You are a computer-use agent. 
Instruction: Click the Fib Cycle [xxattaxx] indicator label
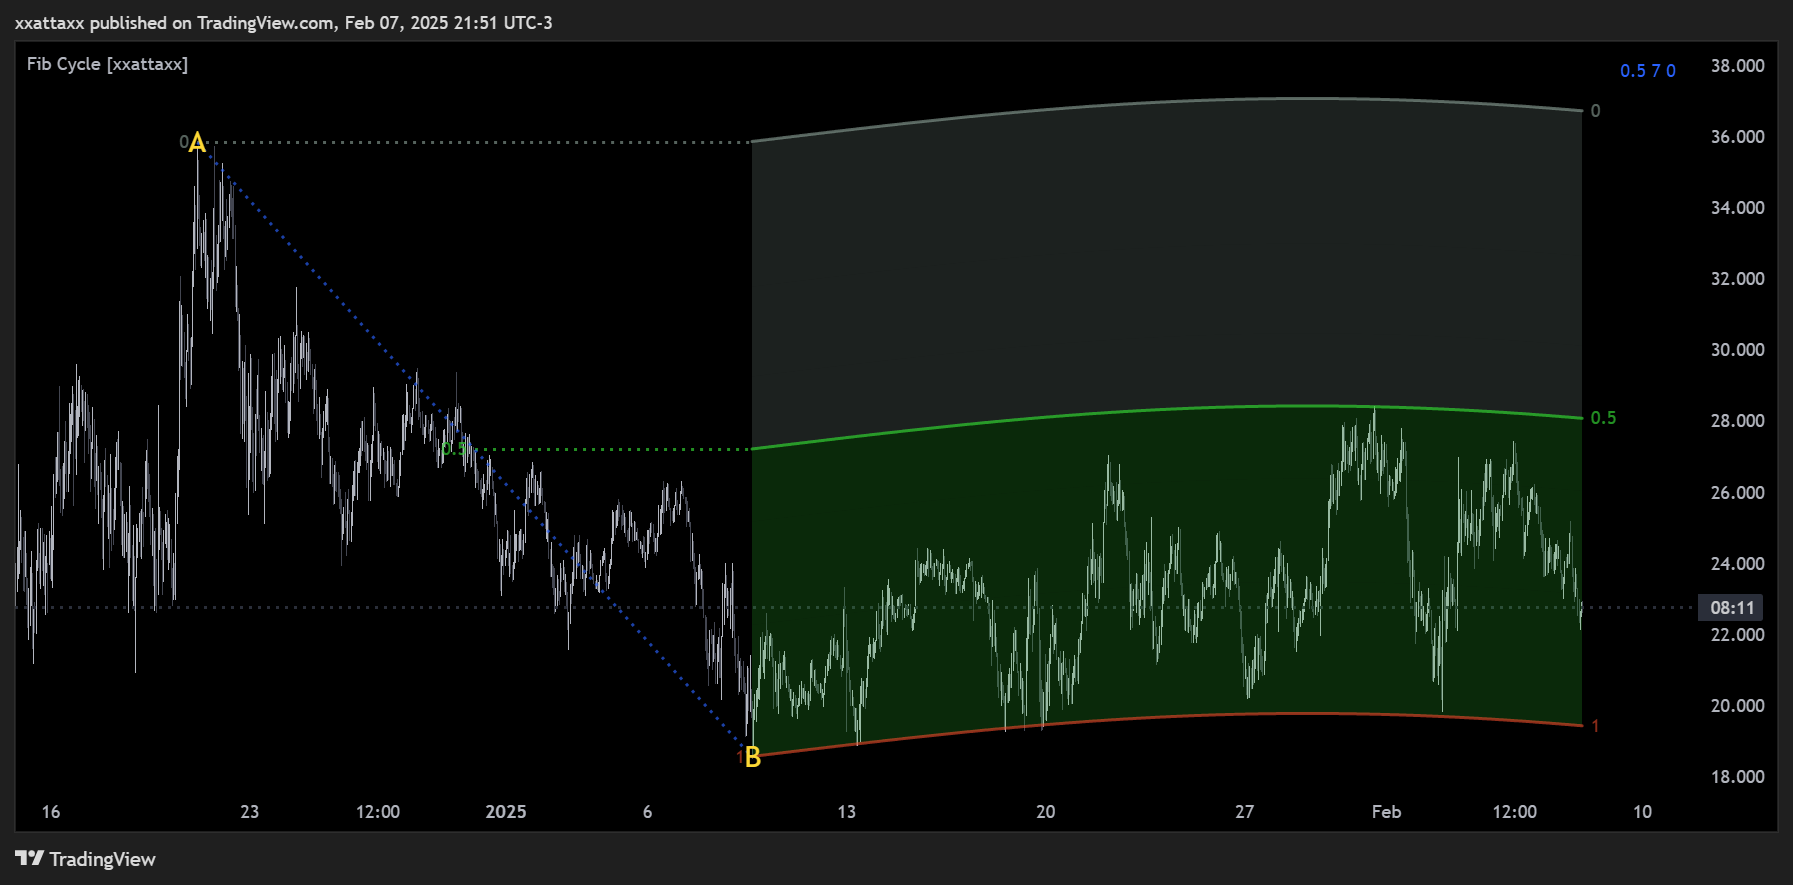point(107,64)
